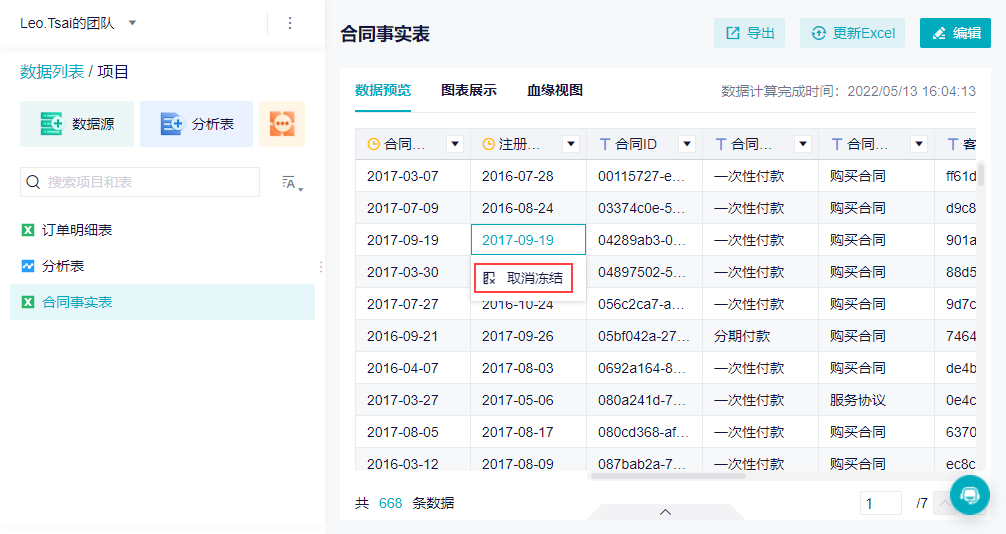Click text type icon in 合同ID header

604,144
